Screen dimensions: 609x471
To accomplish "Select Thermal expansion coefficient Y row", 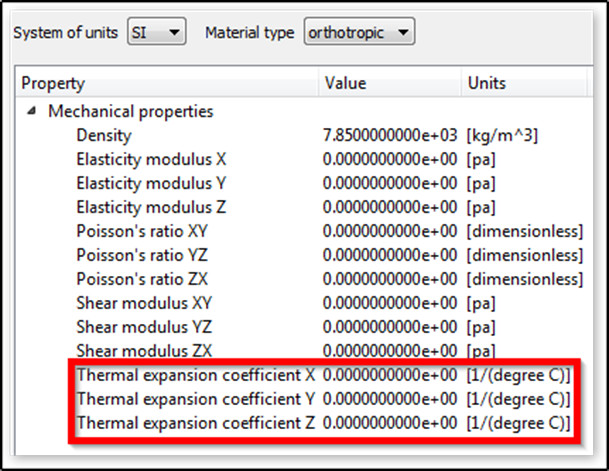I will pyautogui.click(x=196, y=400).
